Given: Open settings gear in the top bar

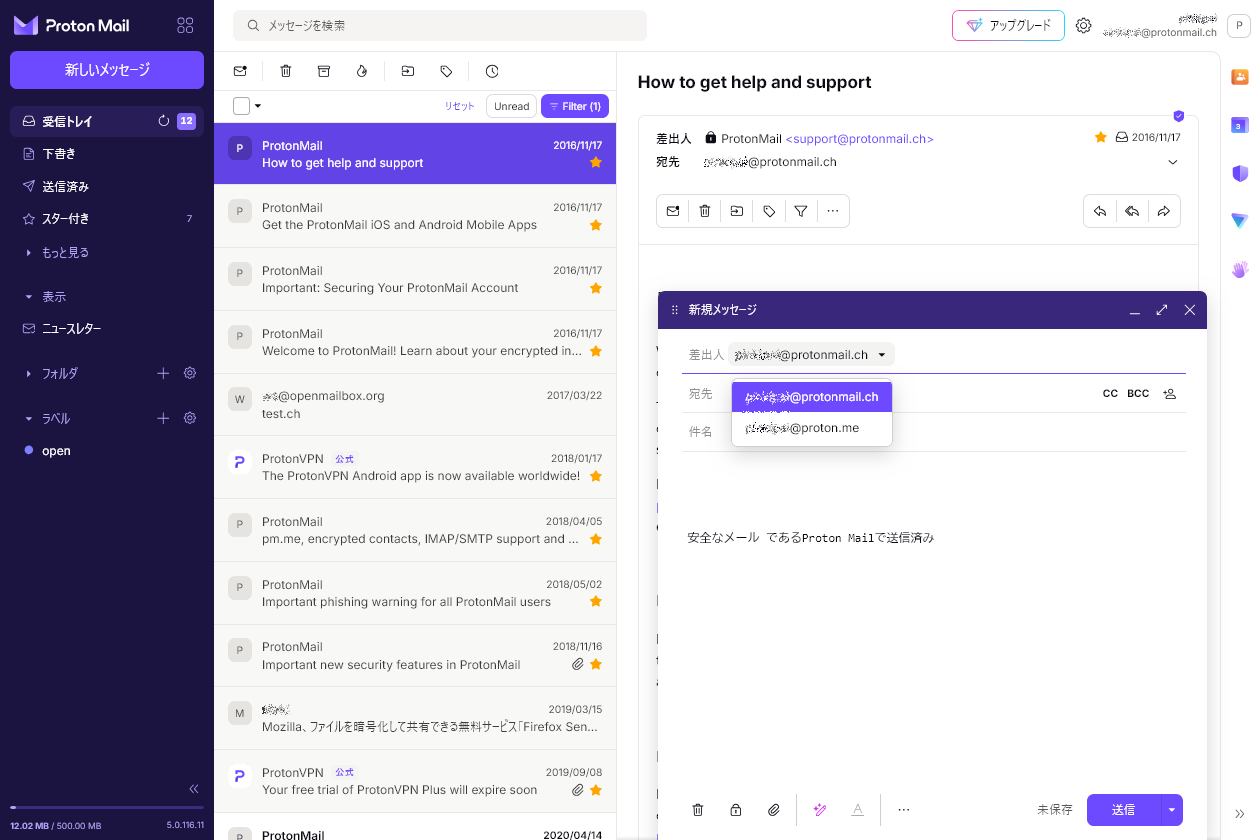Looking at the screenshot, I should coord(1084,26).
